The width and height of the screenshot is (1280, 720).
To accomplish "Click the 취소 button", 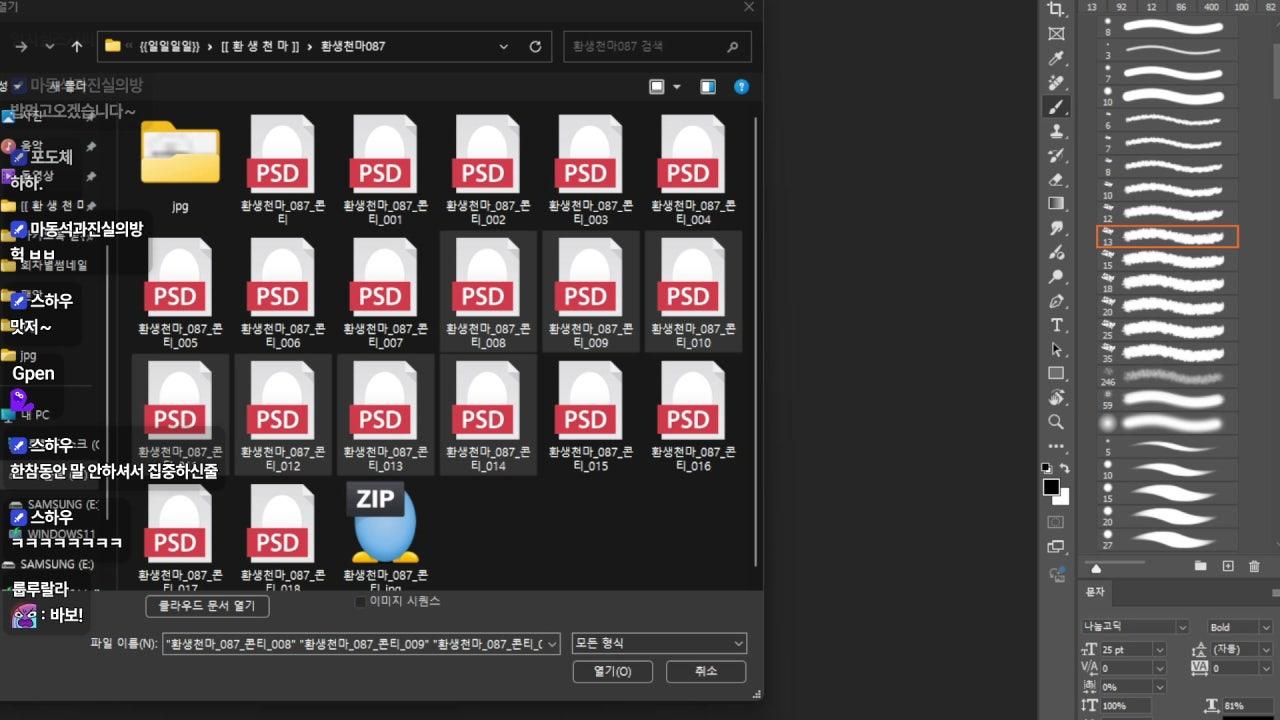I will click(x=706, y=671).
